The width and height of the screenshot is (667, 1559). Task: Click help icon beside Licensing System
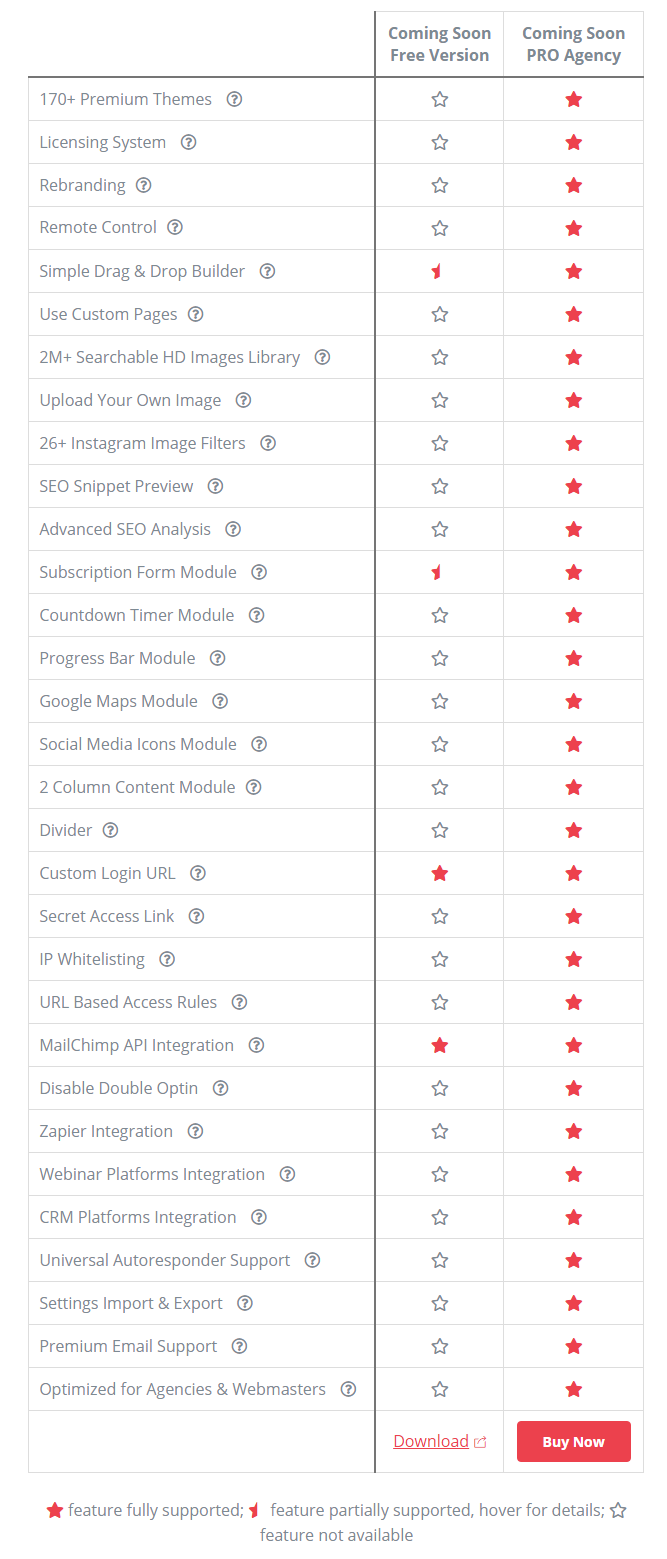coord(188,142)
